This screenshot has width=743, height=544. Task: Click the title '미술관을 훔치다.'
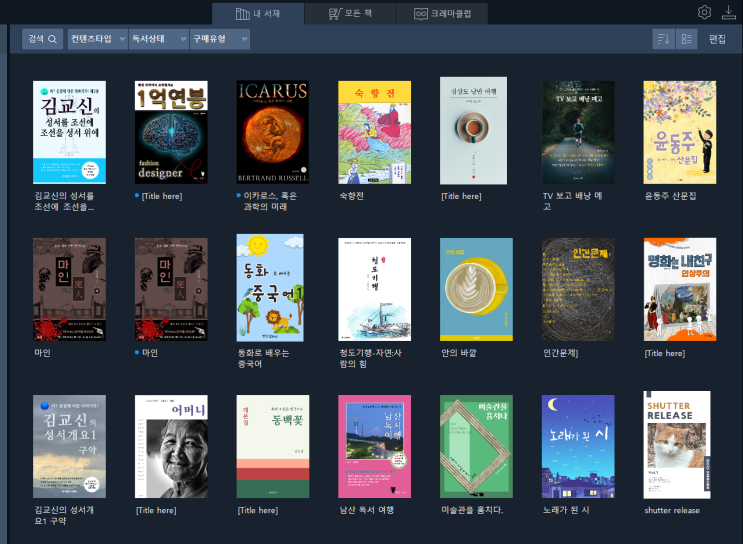pos(472,510)
